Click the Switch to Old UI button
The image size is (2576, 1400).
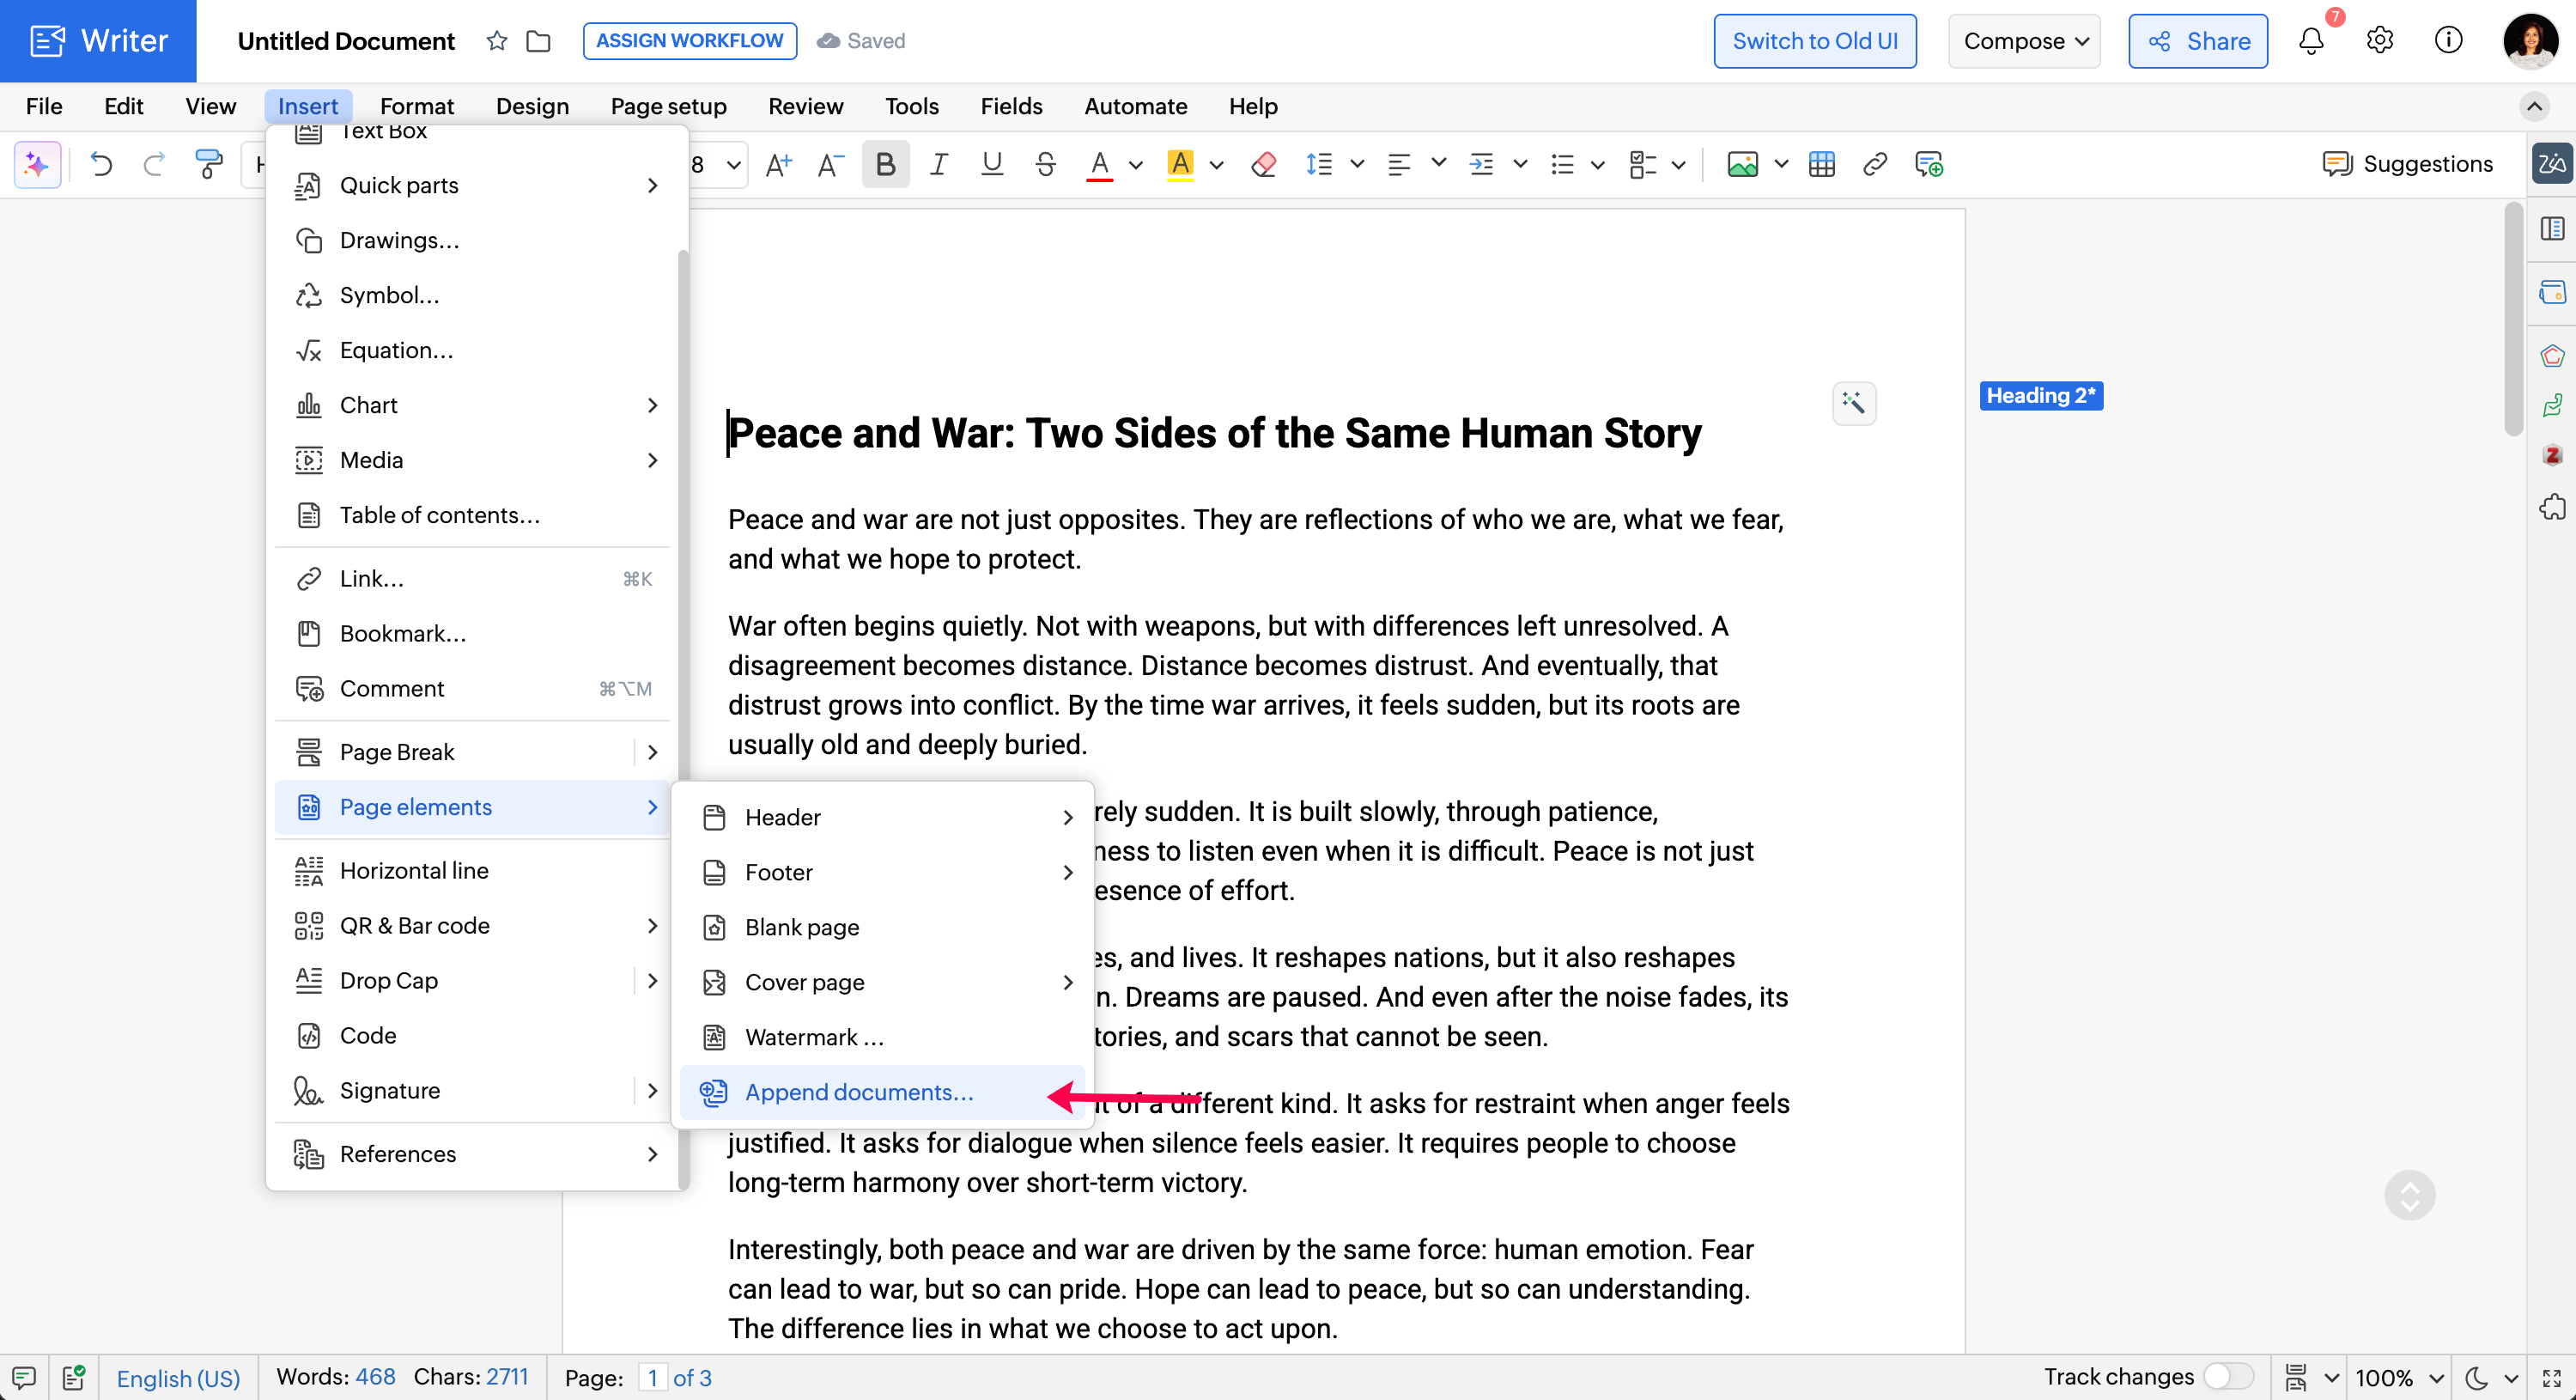click(x=1814, y=41)
